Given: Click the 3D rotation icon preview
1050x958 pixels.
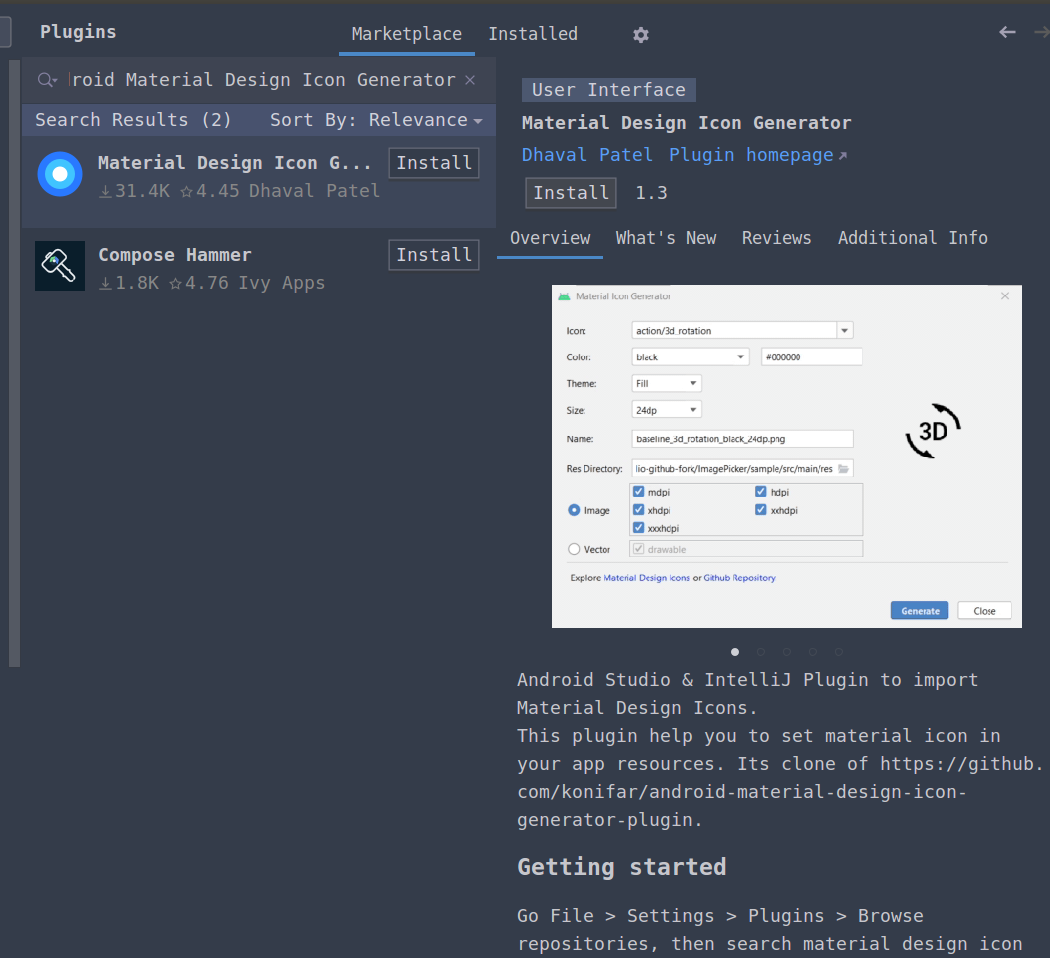Looking at the screenshot, I should [933, 431].
